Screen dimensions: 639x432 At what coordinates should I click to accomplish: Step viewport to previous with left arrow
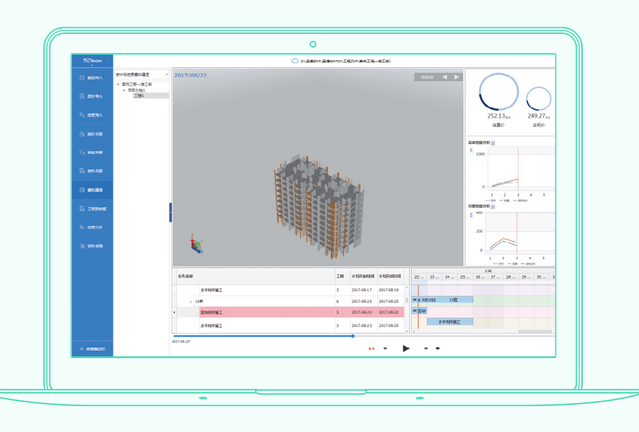click(x=445, y=77)
